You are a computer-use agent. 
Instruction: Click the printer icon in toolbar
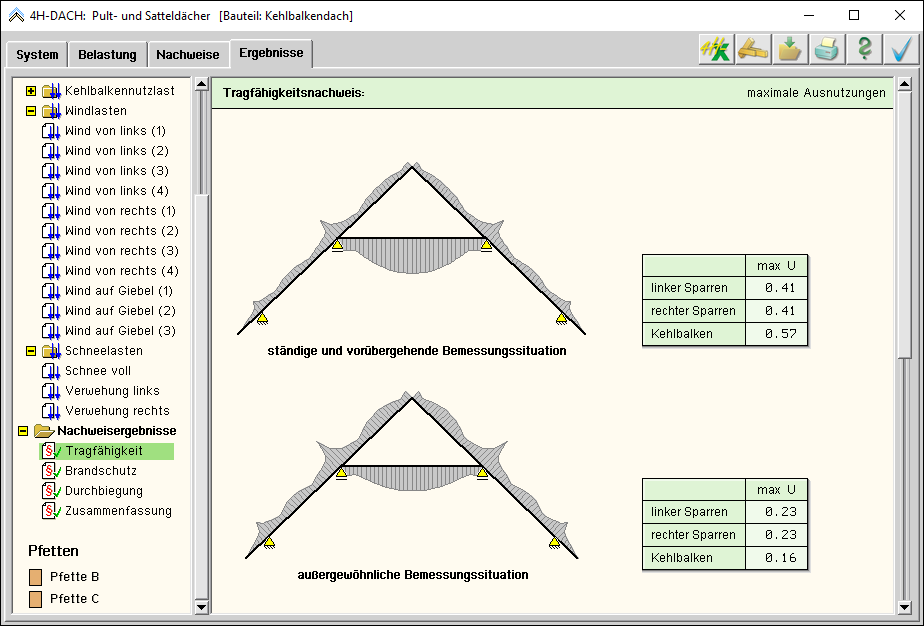point(826,50)
